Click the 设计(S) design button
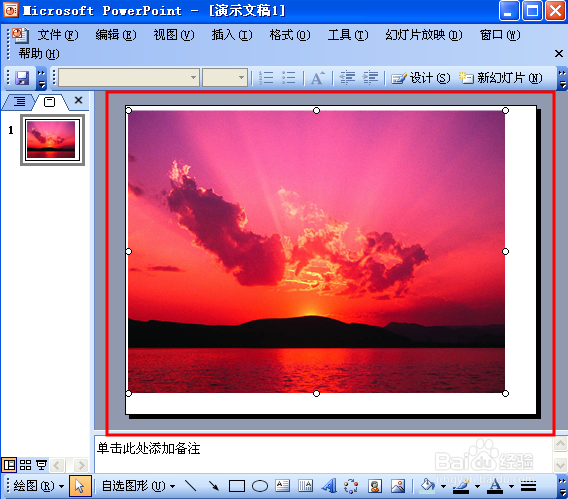The height and width of the screenshot is (499, 568). (x=421, y=78)
